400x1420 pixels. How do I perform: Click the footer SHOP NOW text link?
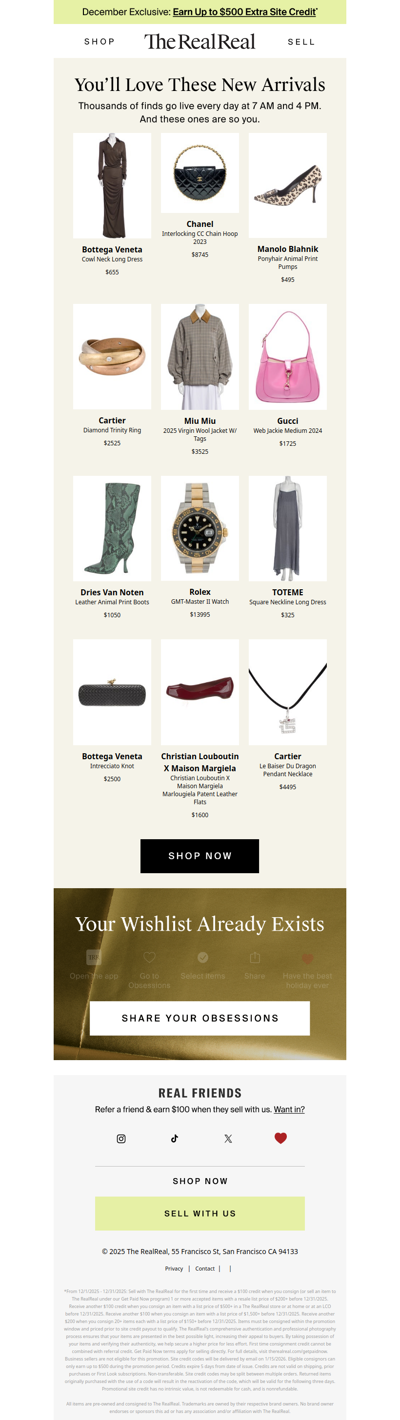point(200,1181)
